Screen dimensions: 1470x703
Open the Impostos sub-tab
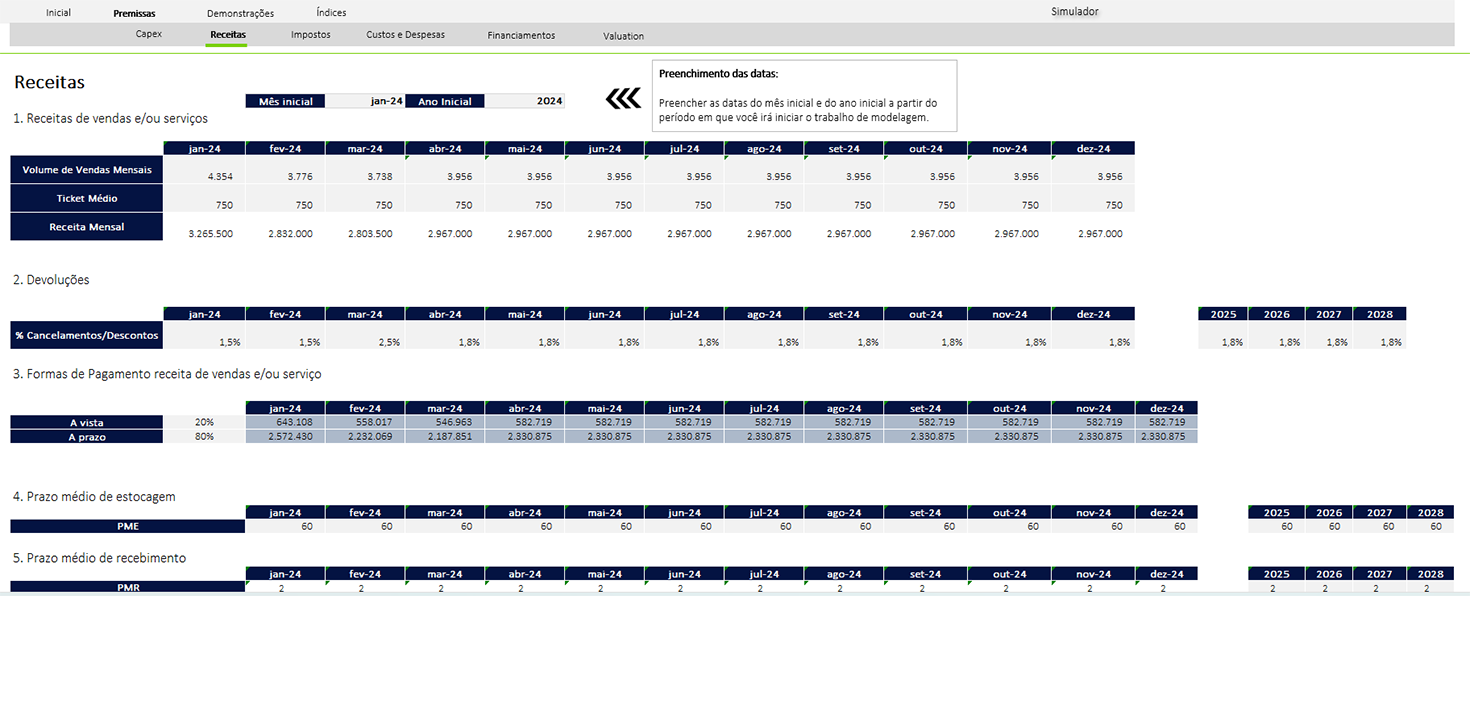coord(310,34)
